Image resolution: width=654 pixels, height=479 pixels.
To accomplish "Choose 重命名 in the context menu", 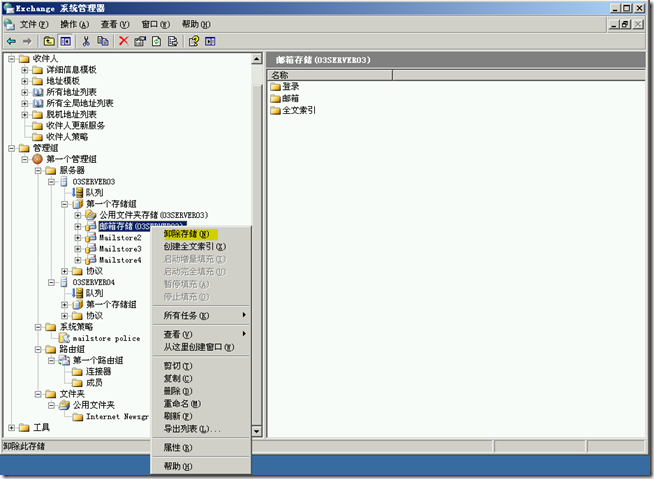I will (201, 403).
